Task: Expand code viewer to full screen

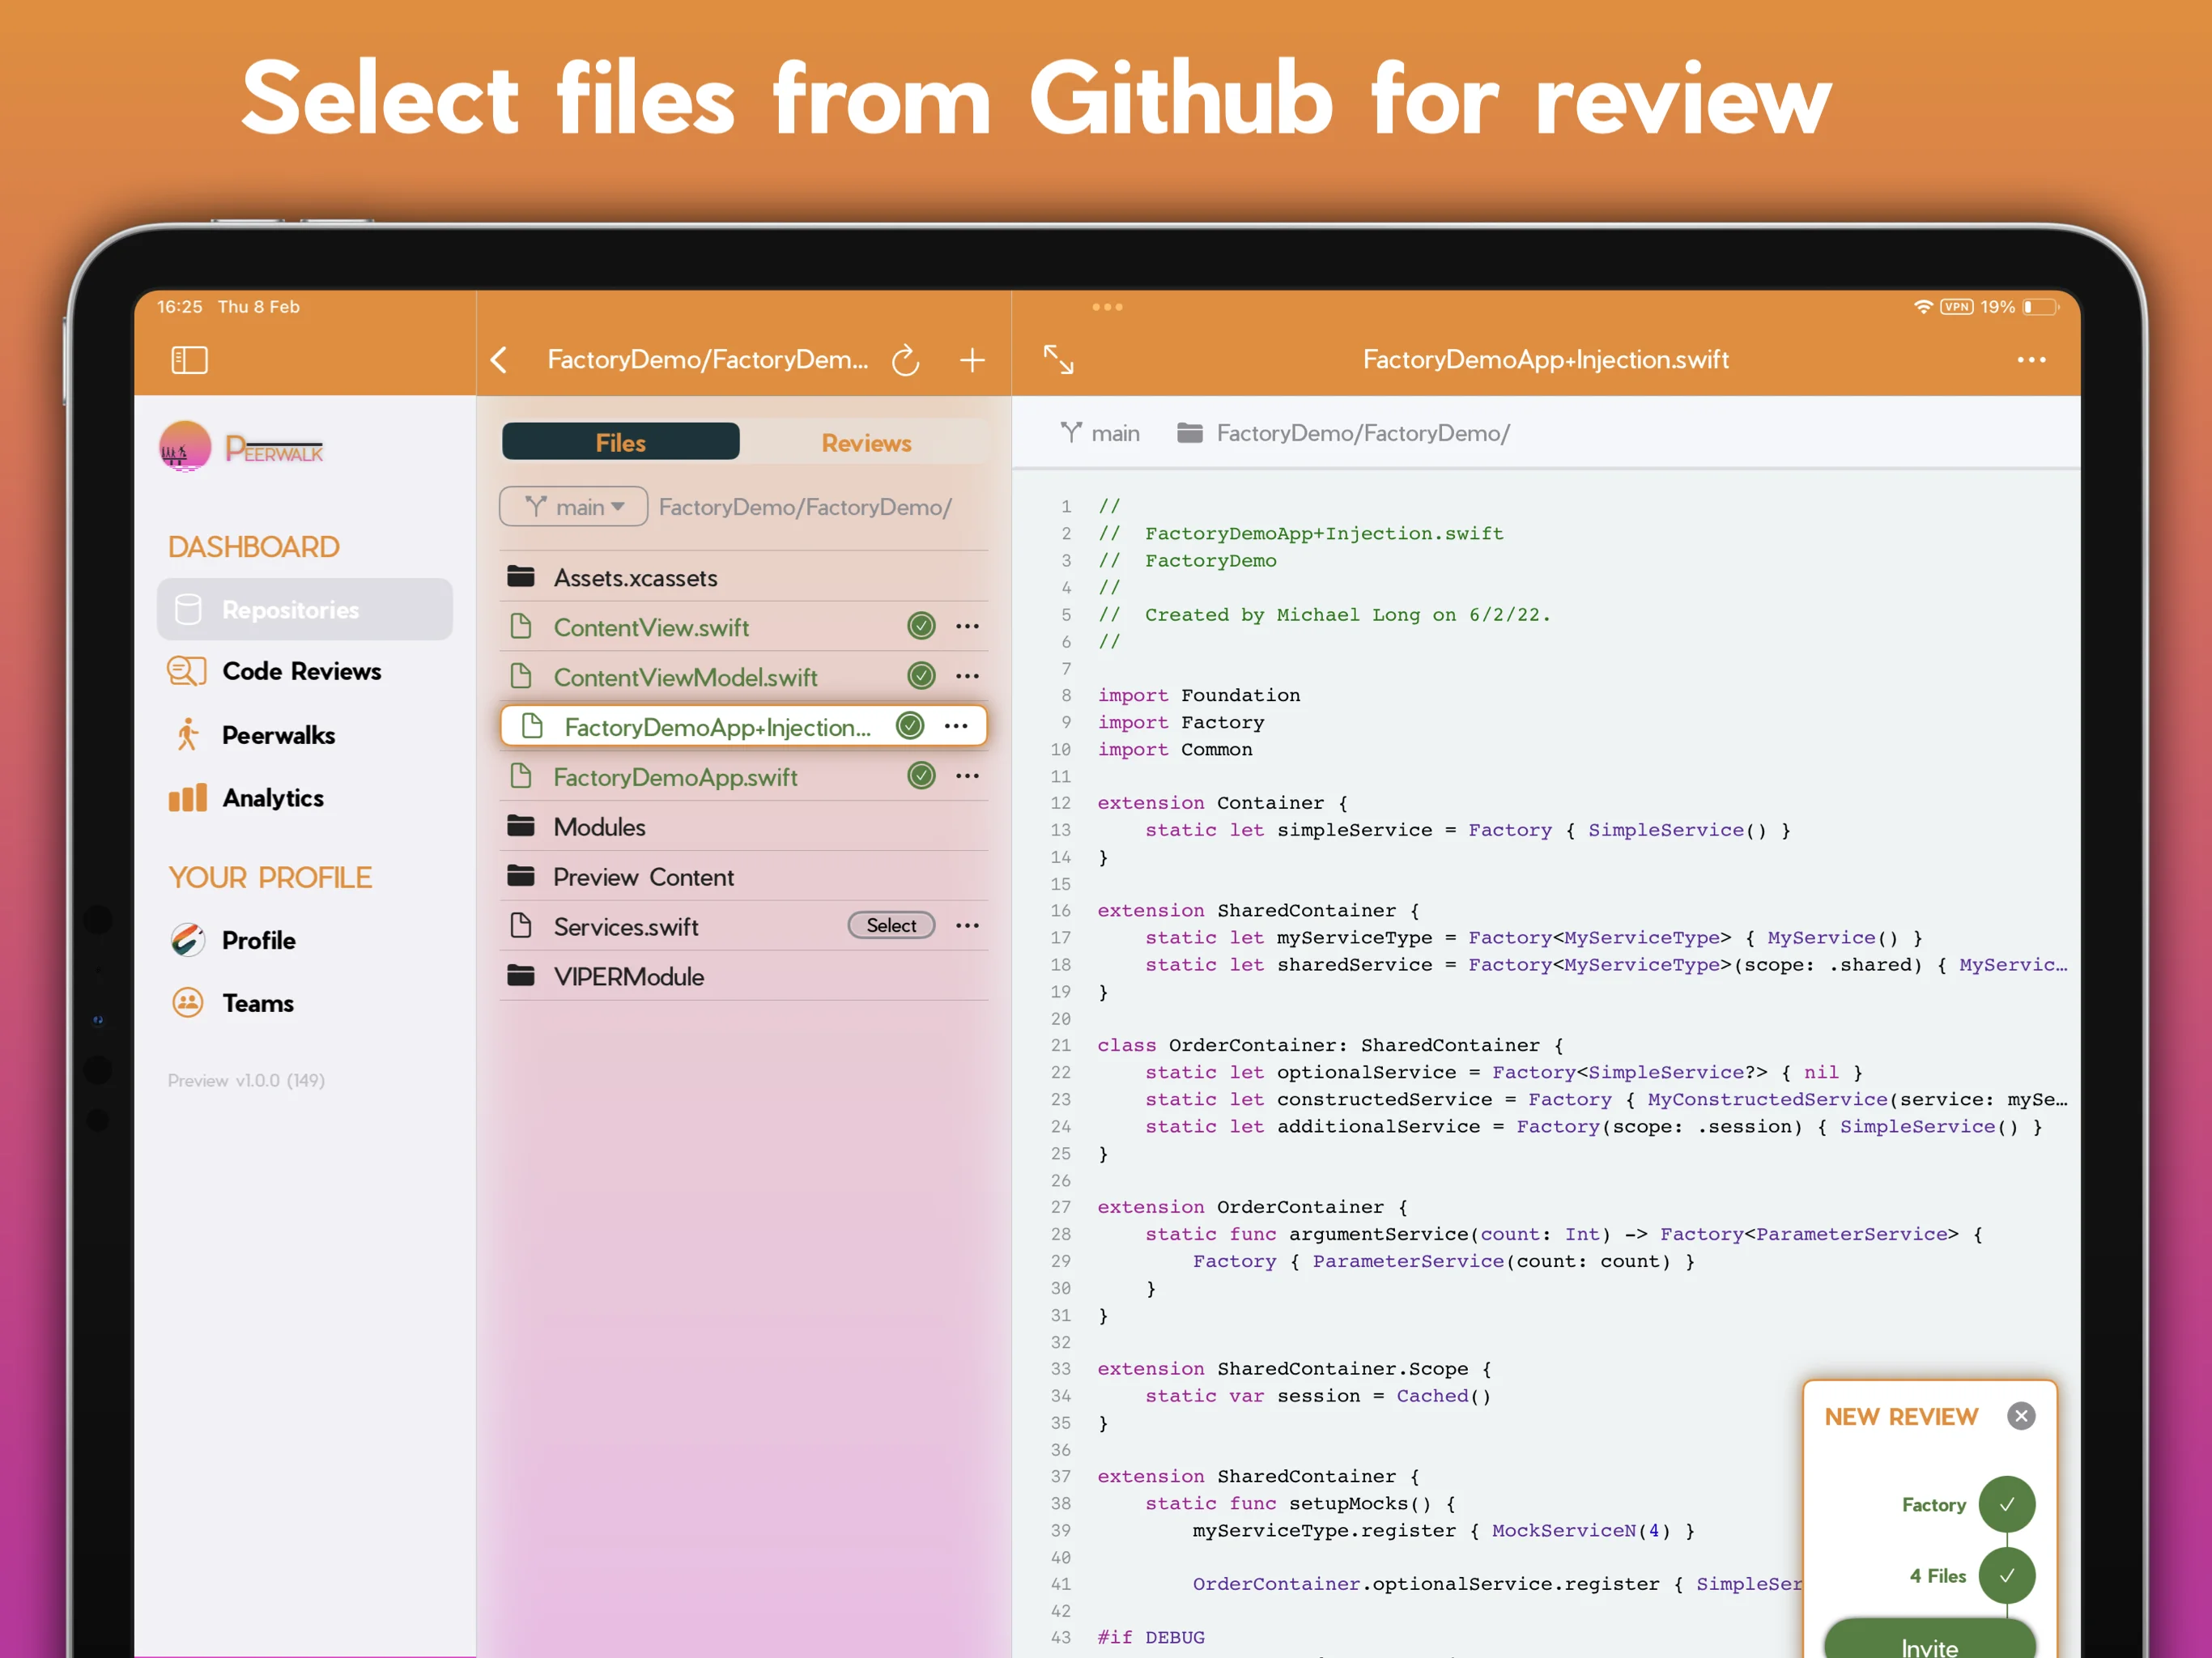Action: [x=1058, y=360]
